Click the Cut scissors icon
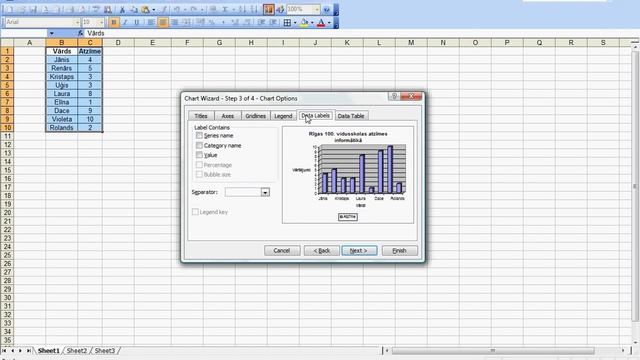Image resolution: width=640 pixels, height=360 pixels. [122, 9]
